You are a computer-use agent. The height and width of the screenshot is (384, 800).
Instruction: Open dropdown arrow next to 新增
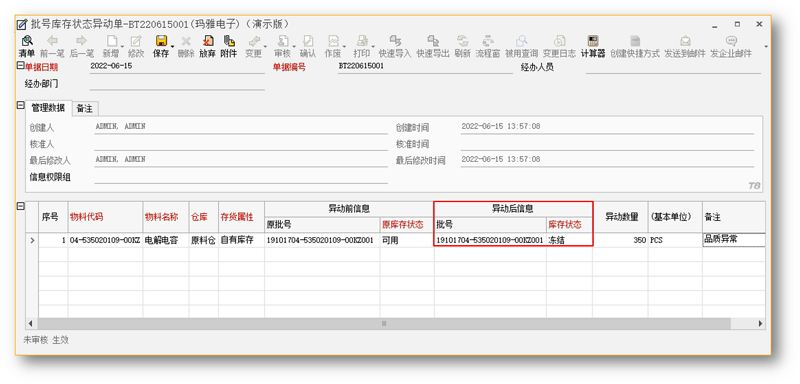point(123,46)
